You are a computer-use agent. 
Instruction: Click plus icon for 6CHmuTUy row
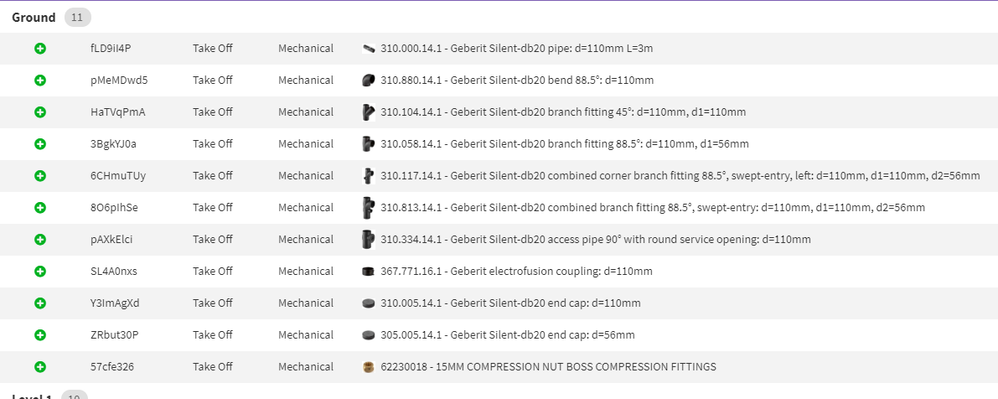[x=40, y=176]
